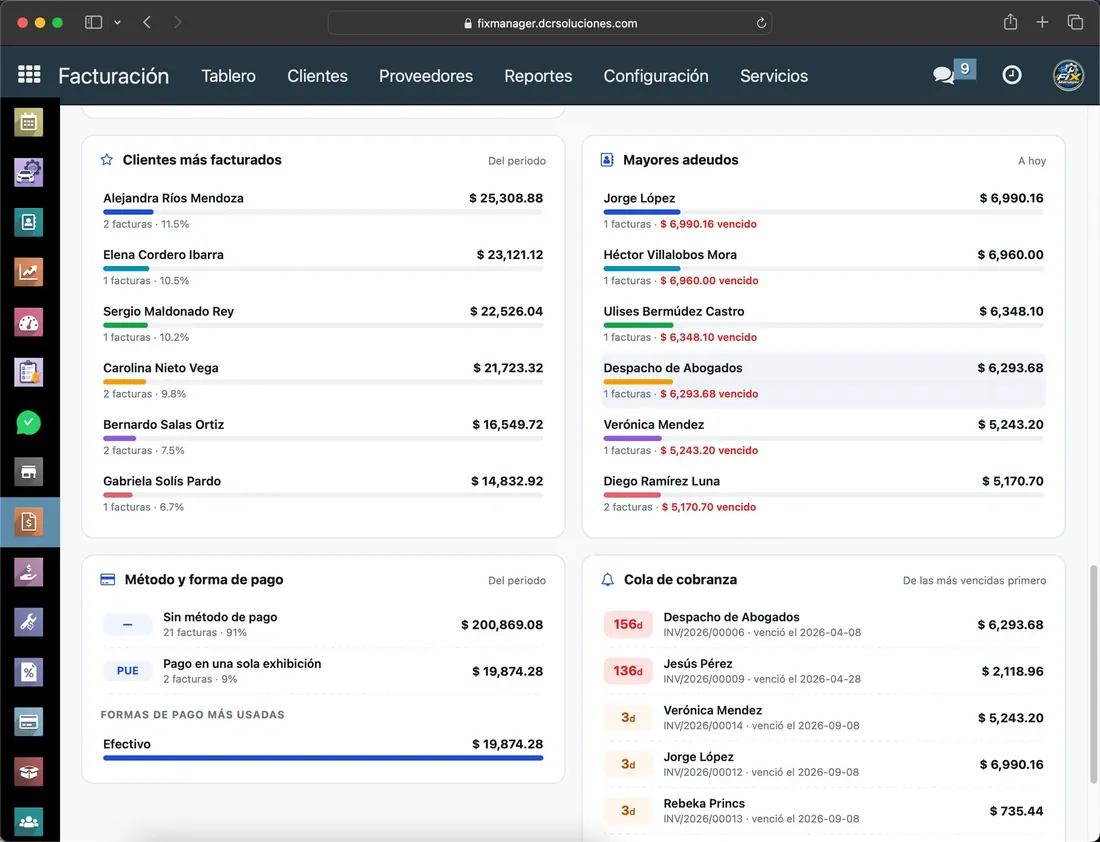
Task: Open the car service gear sidebar icon
Action: [28, 173]
